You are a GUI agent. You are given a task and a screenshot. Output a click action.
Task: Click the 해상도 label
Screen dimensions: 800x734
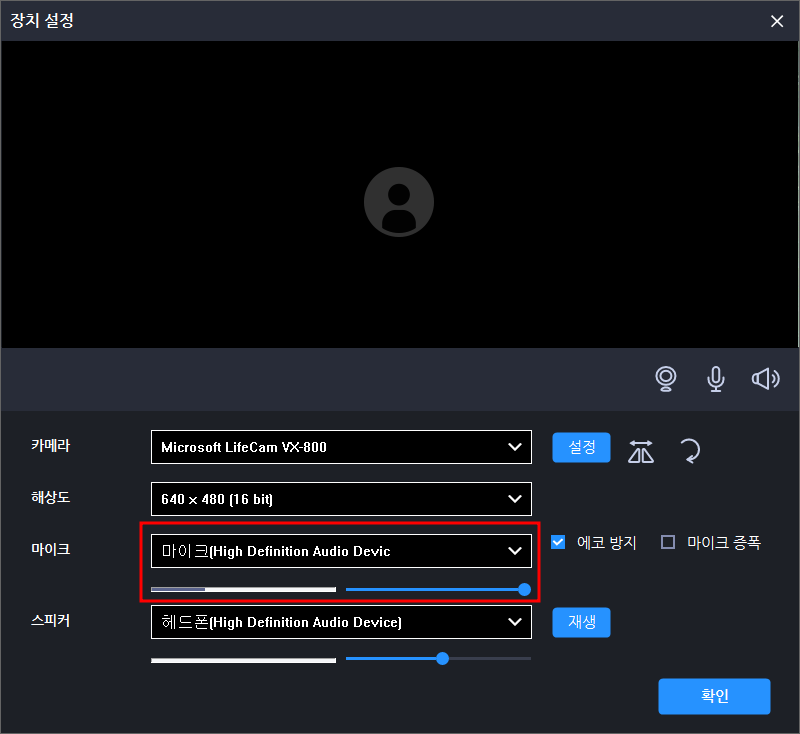[x=51, y=497]
